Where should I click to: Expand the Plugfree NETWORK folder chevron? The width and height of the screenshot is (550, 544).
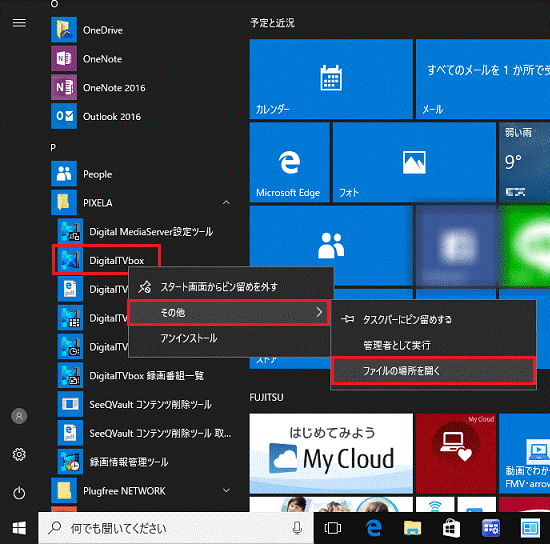click(227, 490)
